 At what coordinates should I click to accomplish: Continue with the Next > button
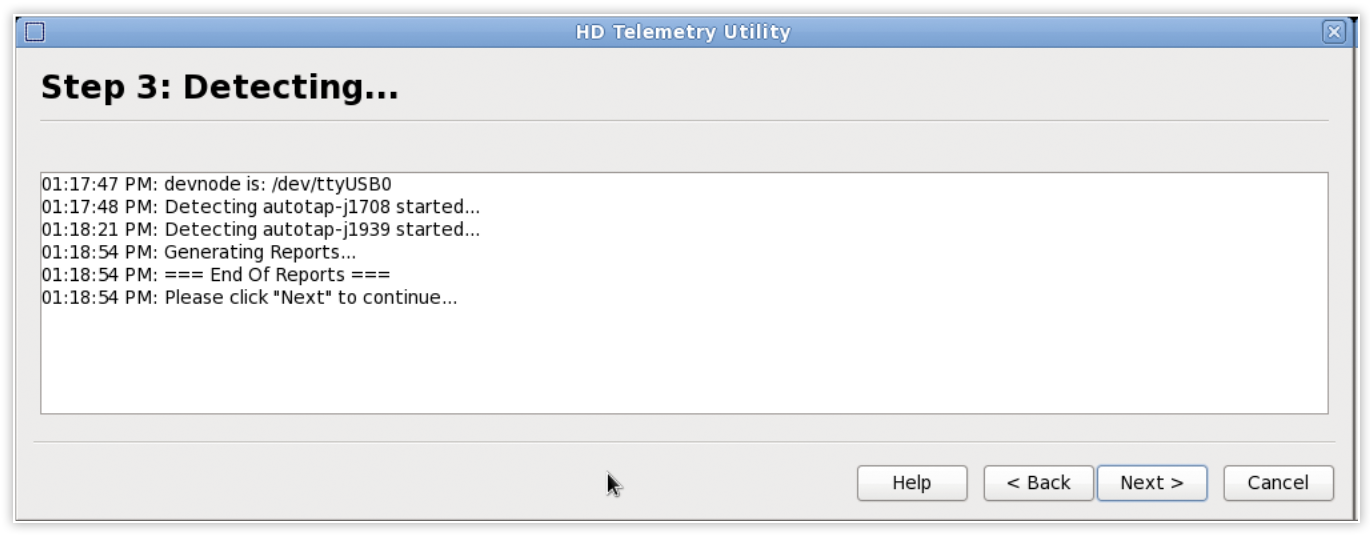[1152, 483]
